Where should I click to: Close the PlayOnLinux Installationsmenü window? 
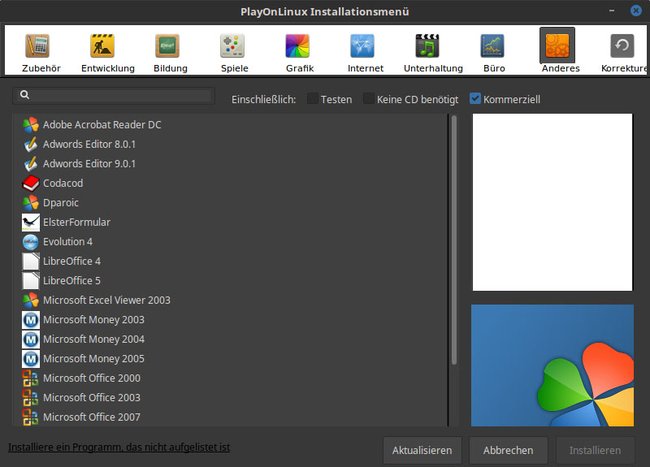point(636,11)
